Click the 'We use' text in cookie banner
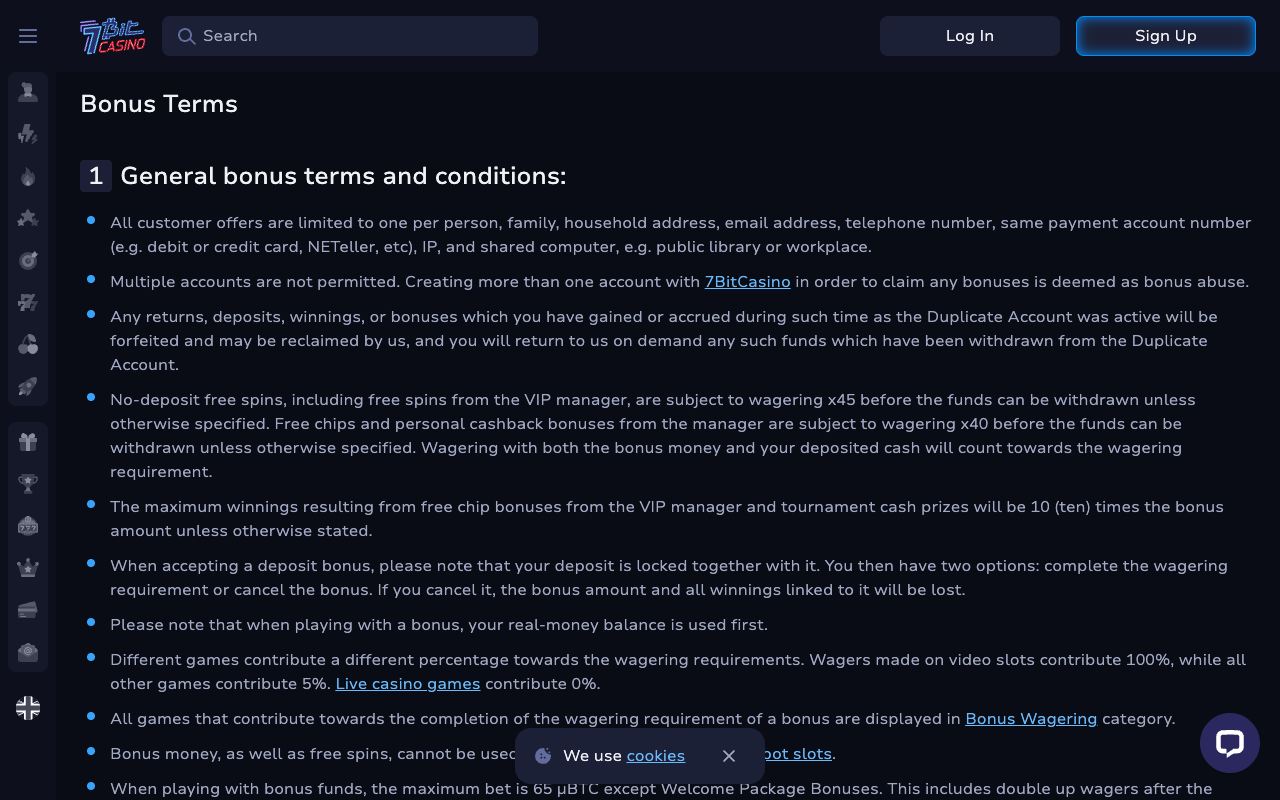 click(x=592, y=756)
